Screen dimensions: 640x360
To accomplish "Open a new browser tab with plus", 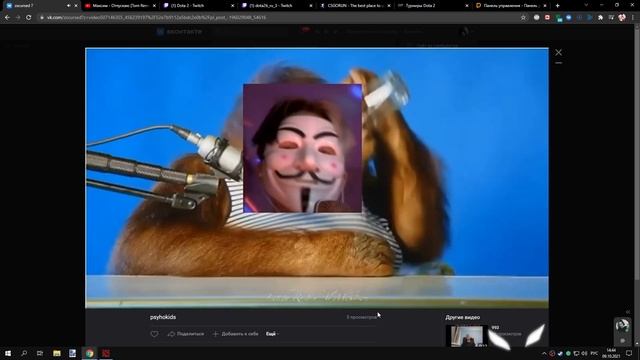I will tap(558, 6).
